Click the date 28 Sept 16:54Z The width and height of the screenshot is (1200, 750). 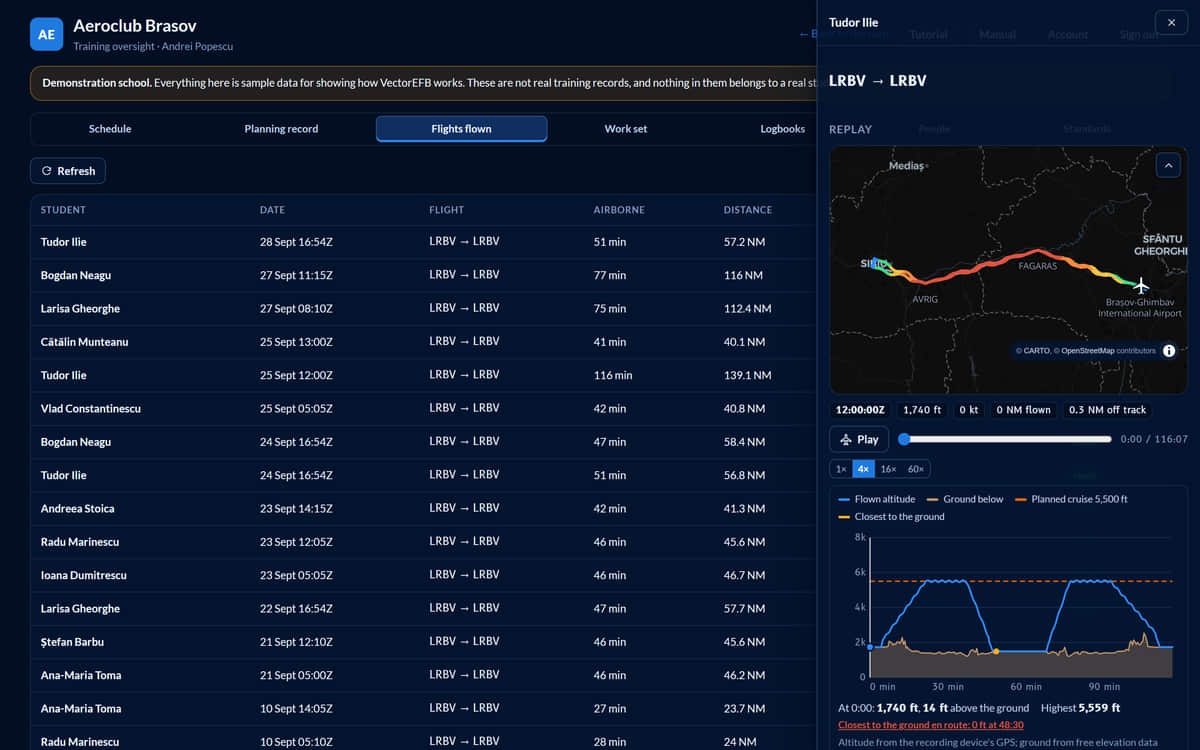(x=296, y=242)
